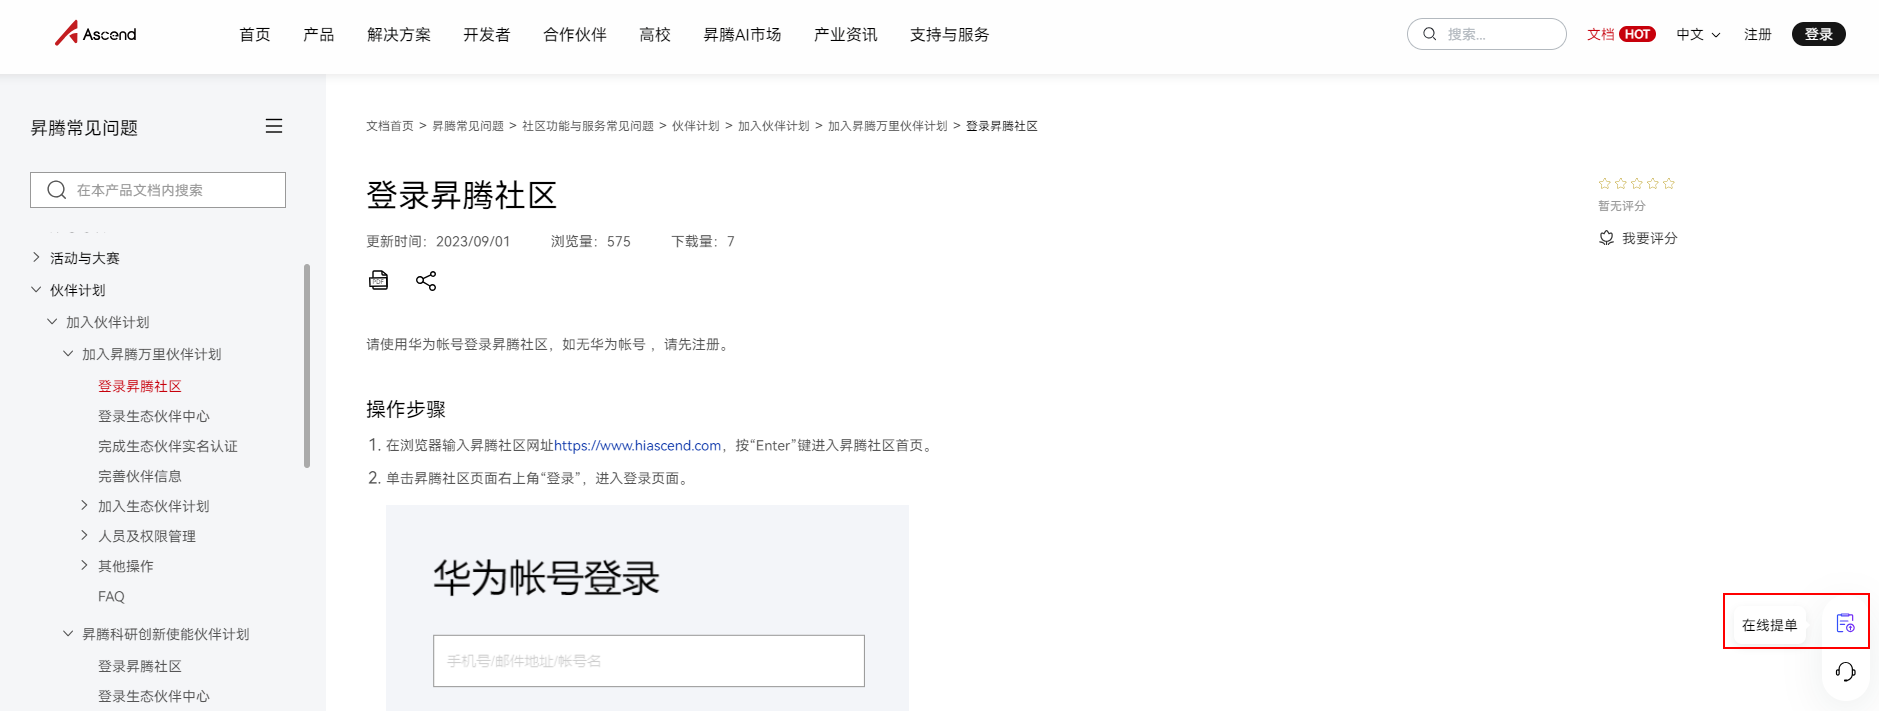This screenshot has height=711, width=1879.
Task: Click 加入昇腾万里伙伴计划 in the breadcrumb
Action: (888, 126)
